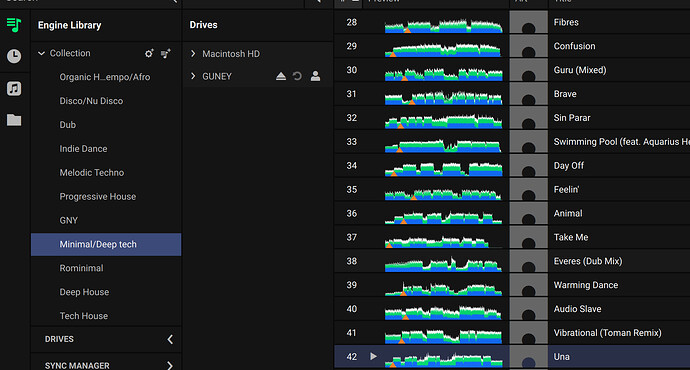Select the track titled Una
The image size is (690, 370).
(562, 357)
